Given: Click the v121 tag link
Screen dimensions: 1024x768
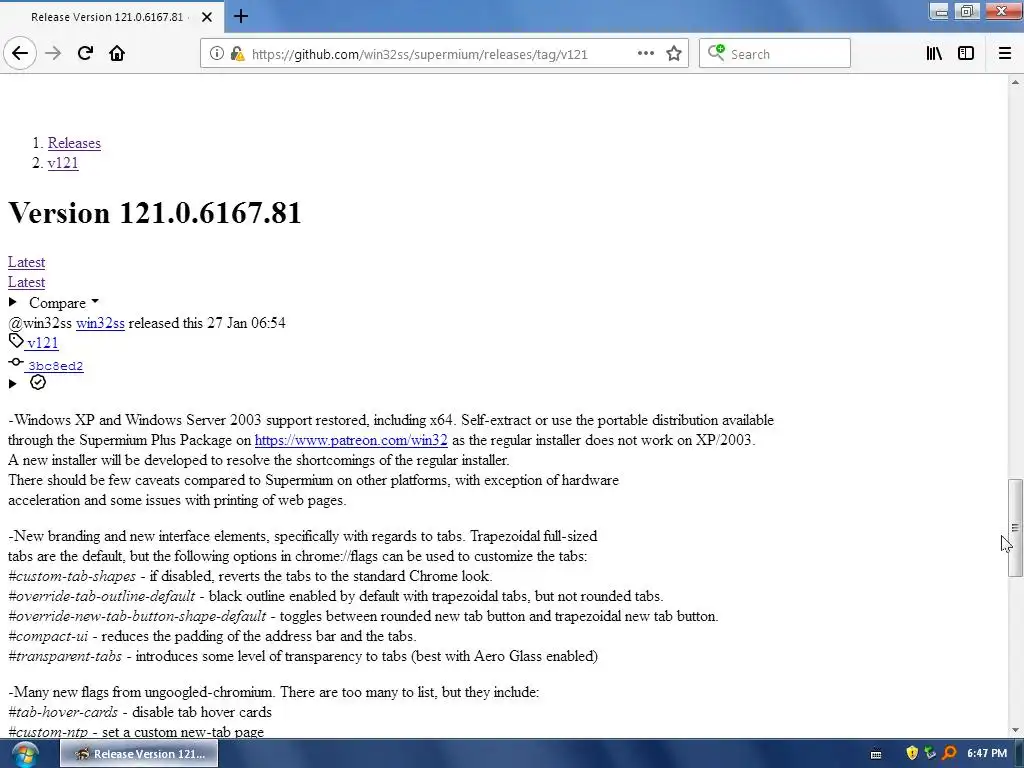Looking at the screenshot, I should 42,343.
